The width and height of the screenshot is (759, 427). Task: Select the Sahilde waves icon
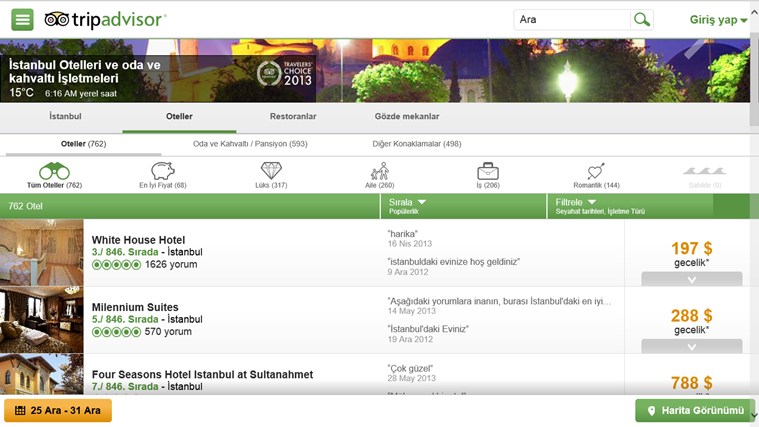pyautogui.click(x=705, y=171)
